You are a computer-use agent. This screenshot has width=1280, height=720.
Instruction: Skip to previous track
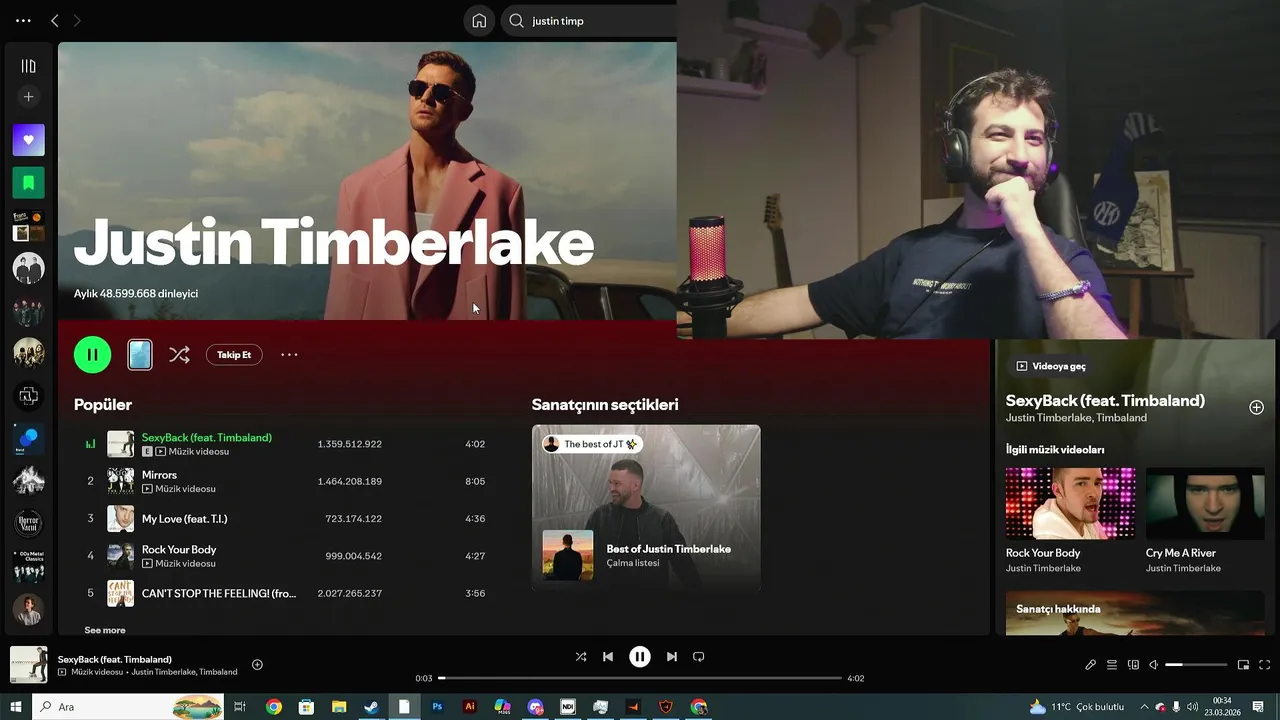click(x=608, y=657)
